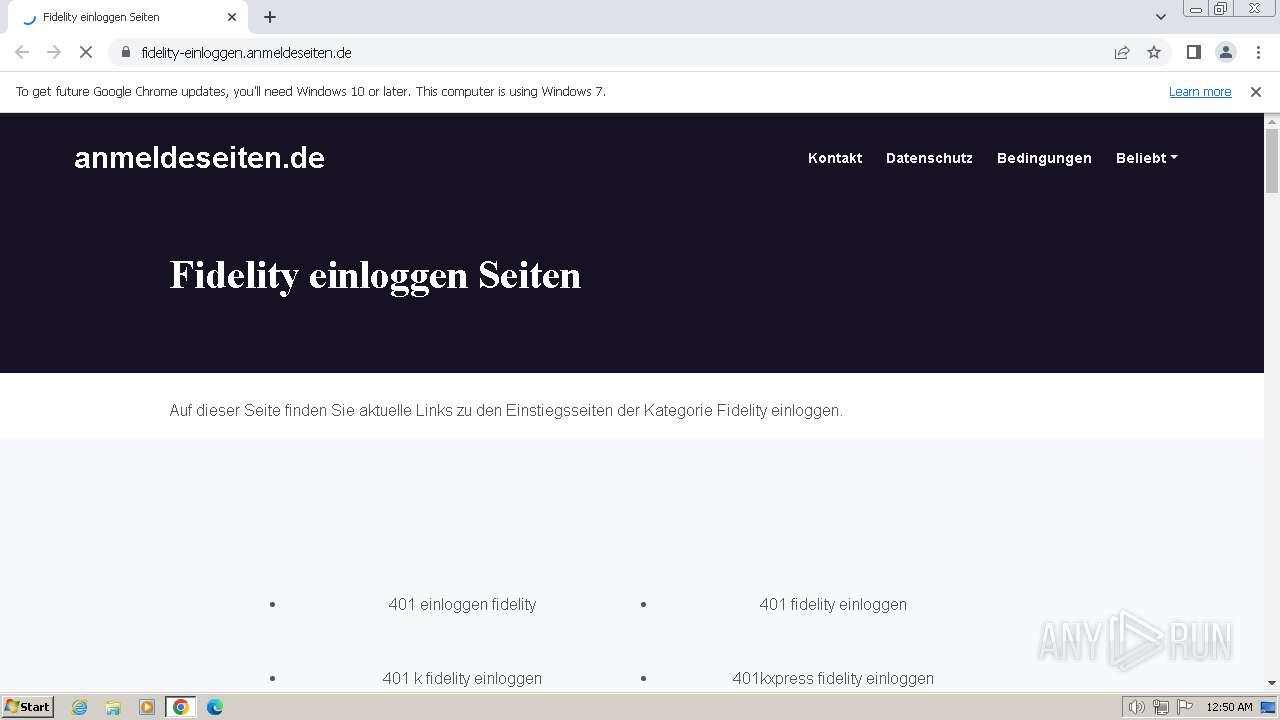Viewport: 1280px width, 720px height.
Task: Expand the Beliebt dropdown menu
Action: 1146,158
